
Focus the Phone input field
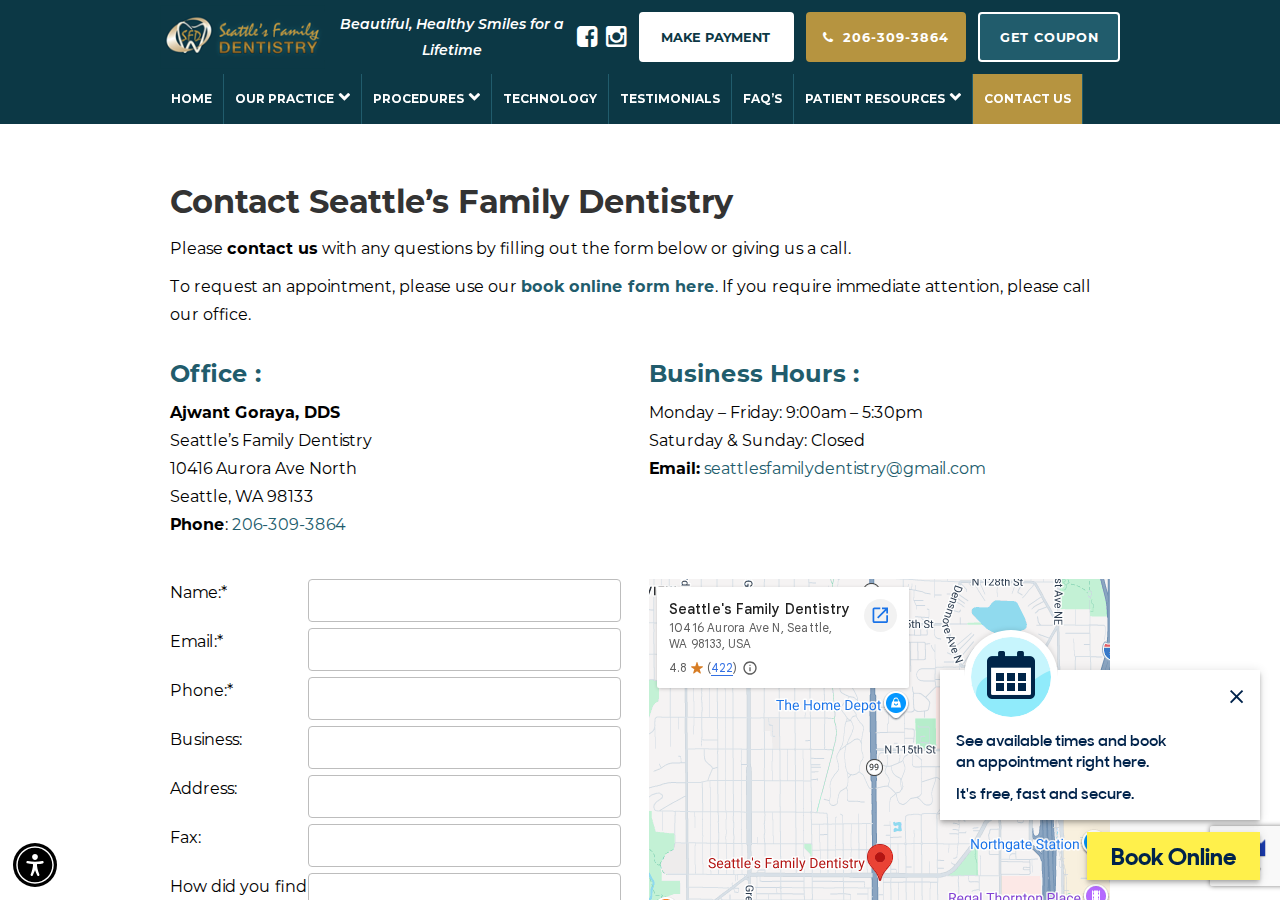(x=464, y=698)
